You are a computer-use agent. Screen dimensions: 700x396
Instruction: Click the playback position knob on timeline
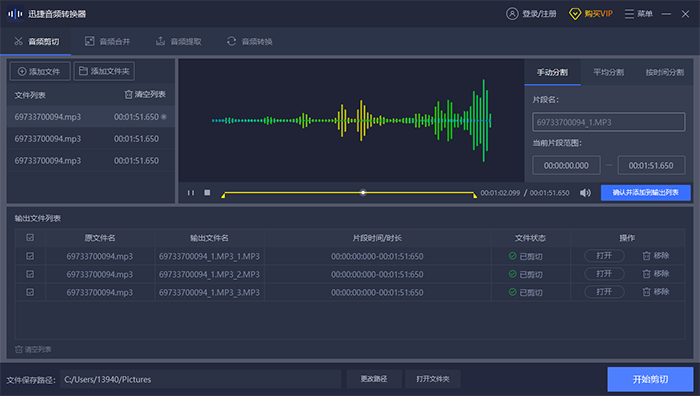point(363,193)
